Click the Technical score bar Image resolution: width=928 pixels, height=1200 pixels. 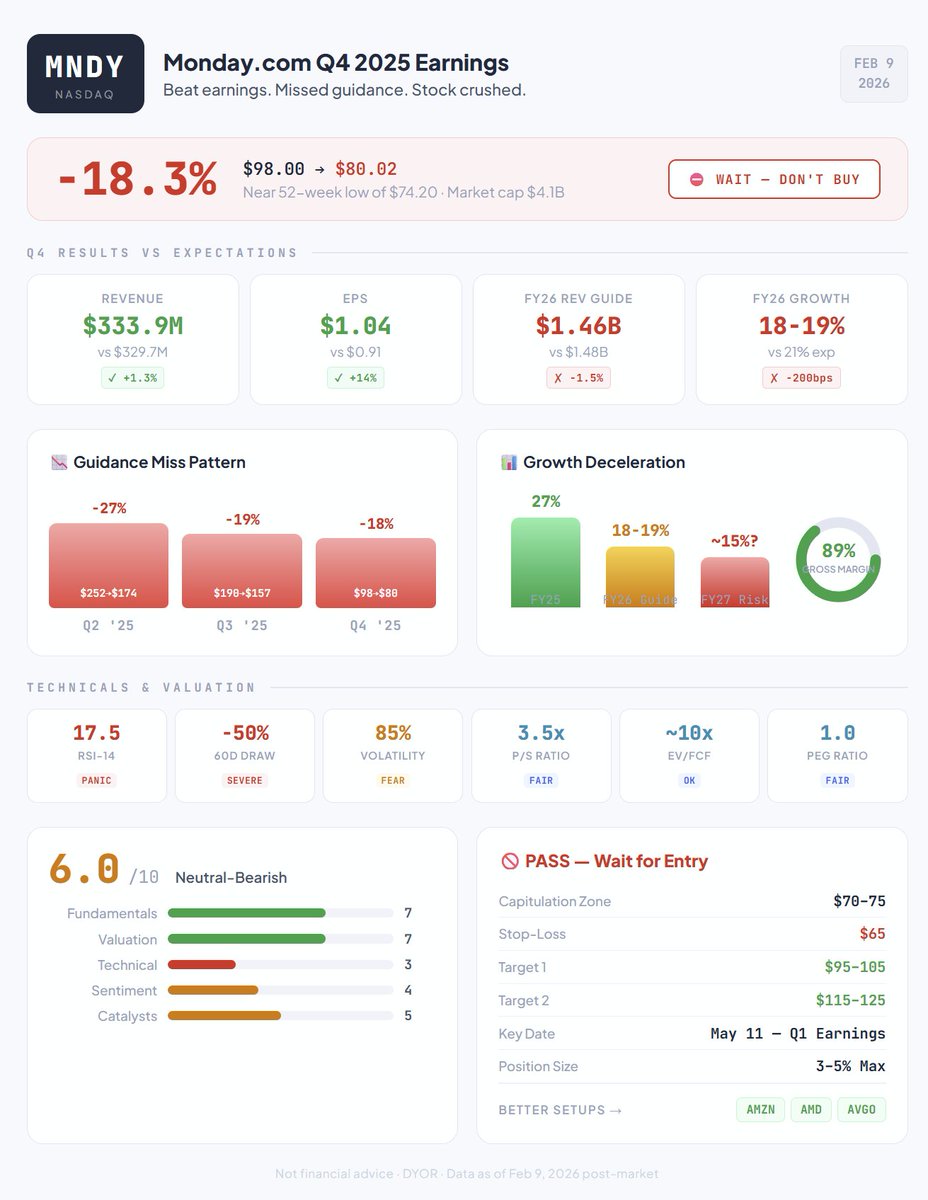pyautogui.click(x=280, y=965)
